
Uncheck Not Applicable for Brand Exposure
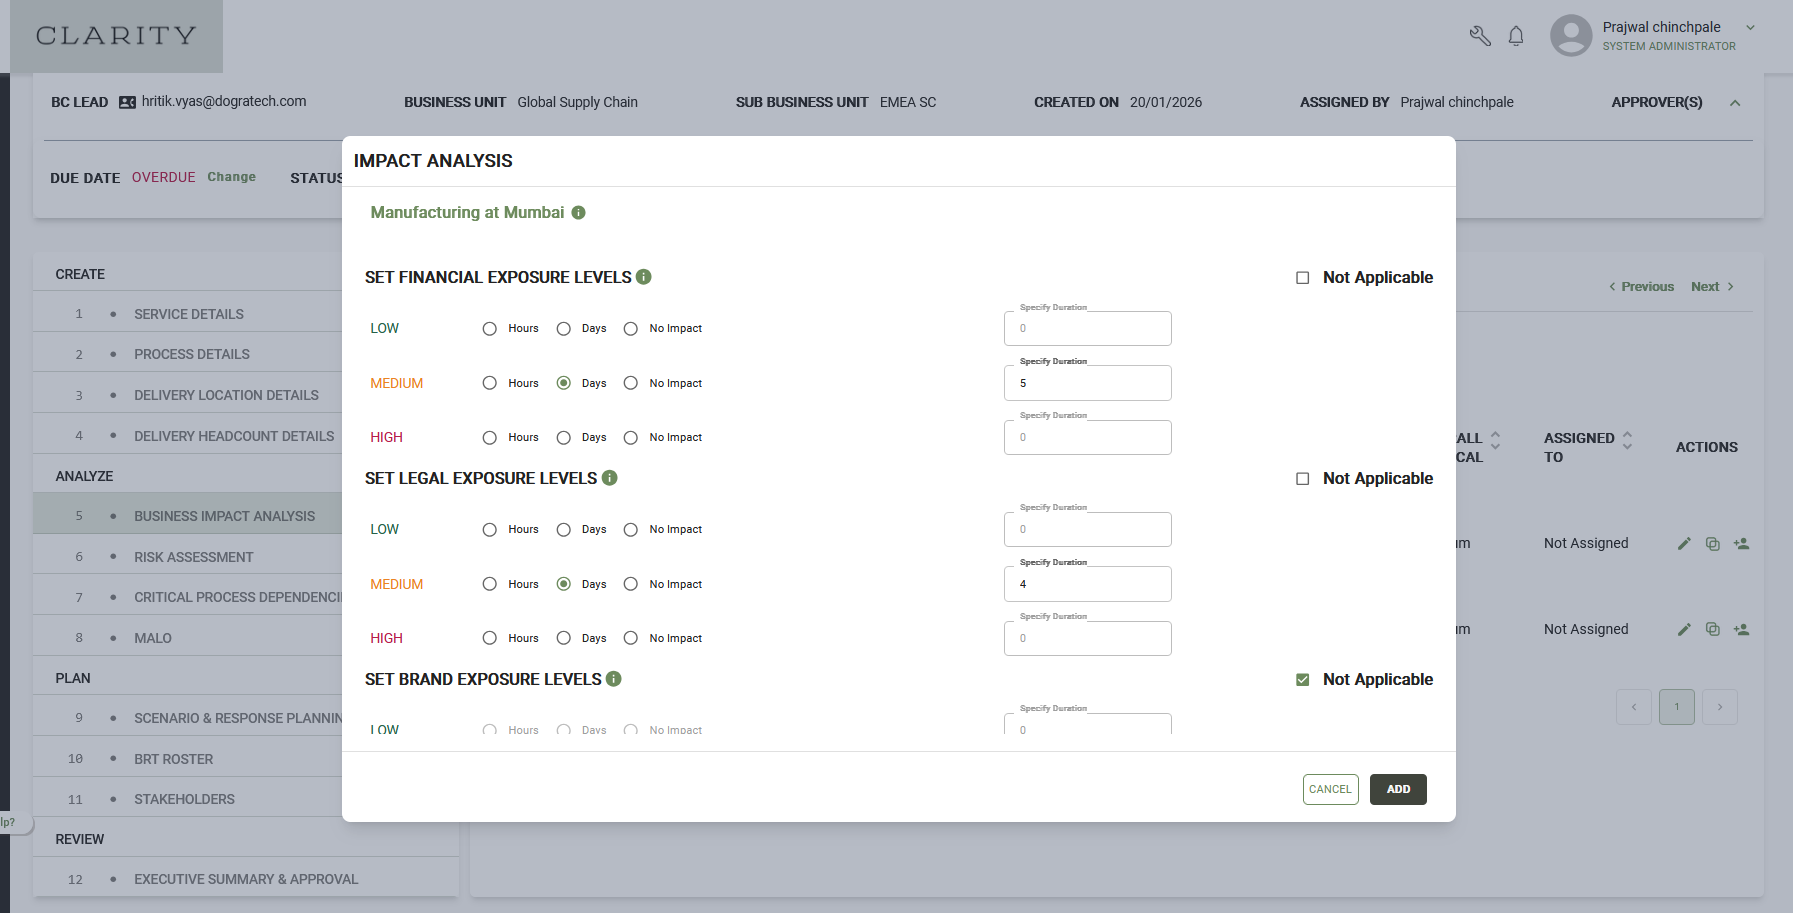1302,680
